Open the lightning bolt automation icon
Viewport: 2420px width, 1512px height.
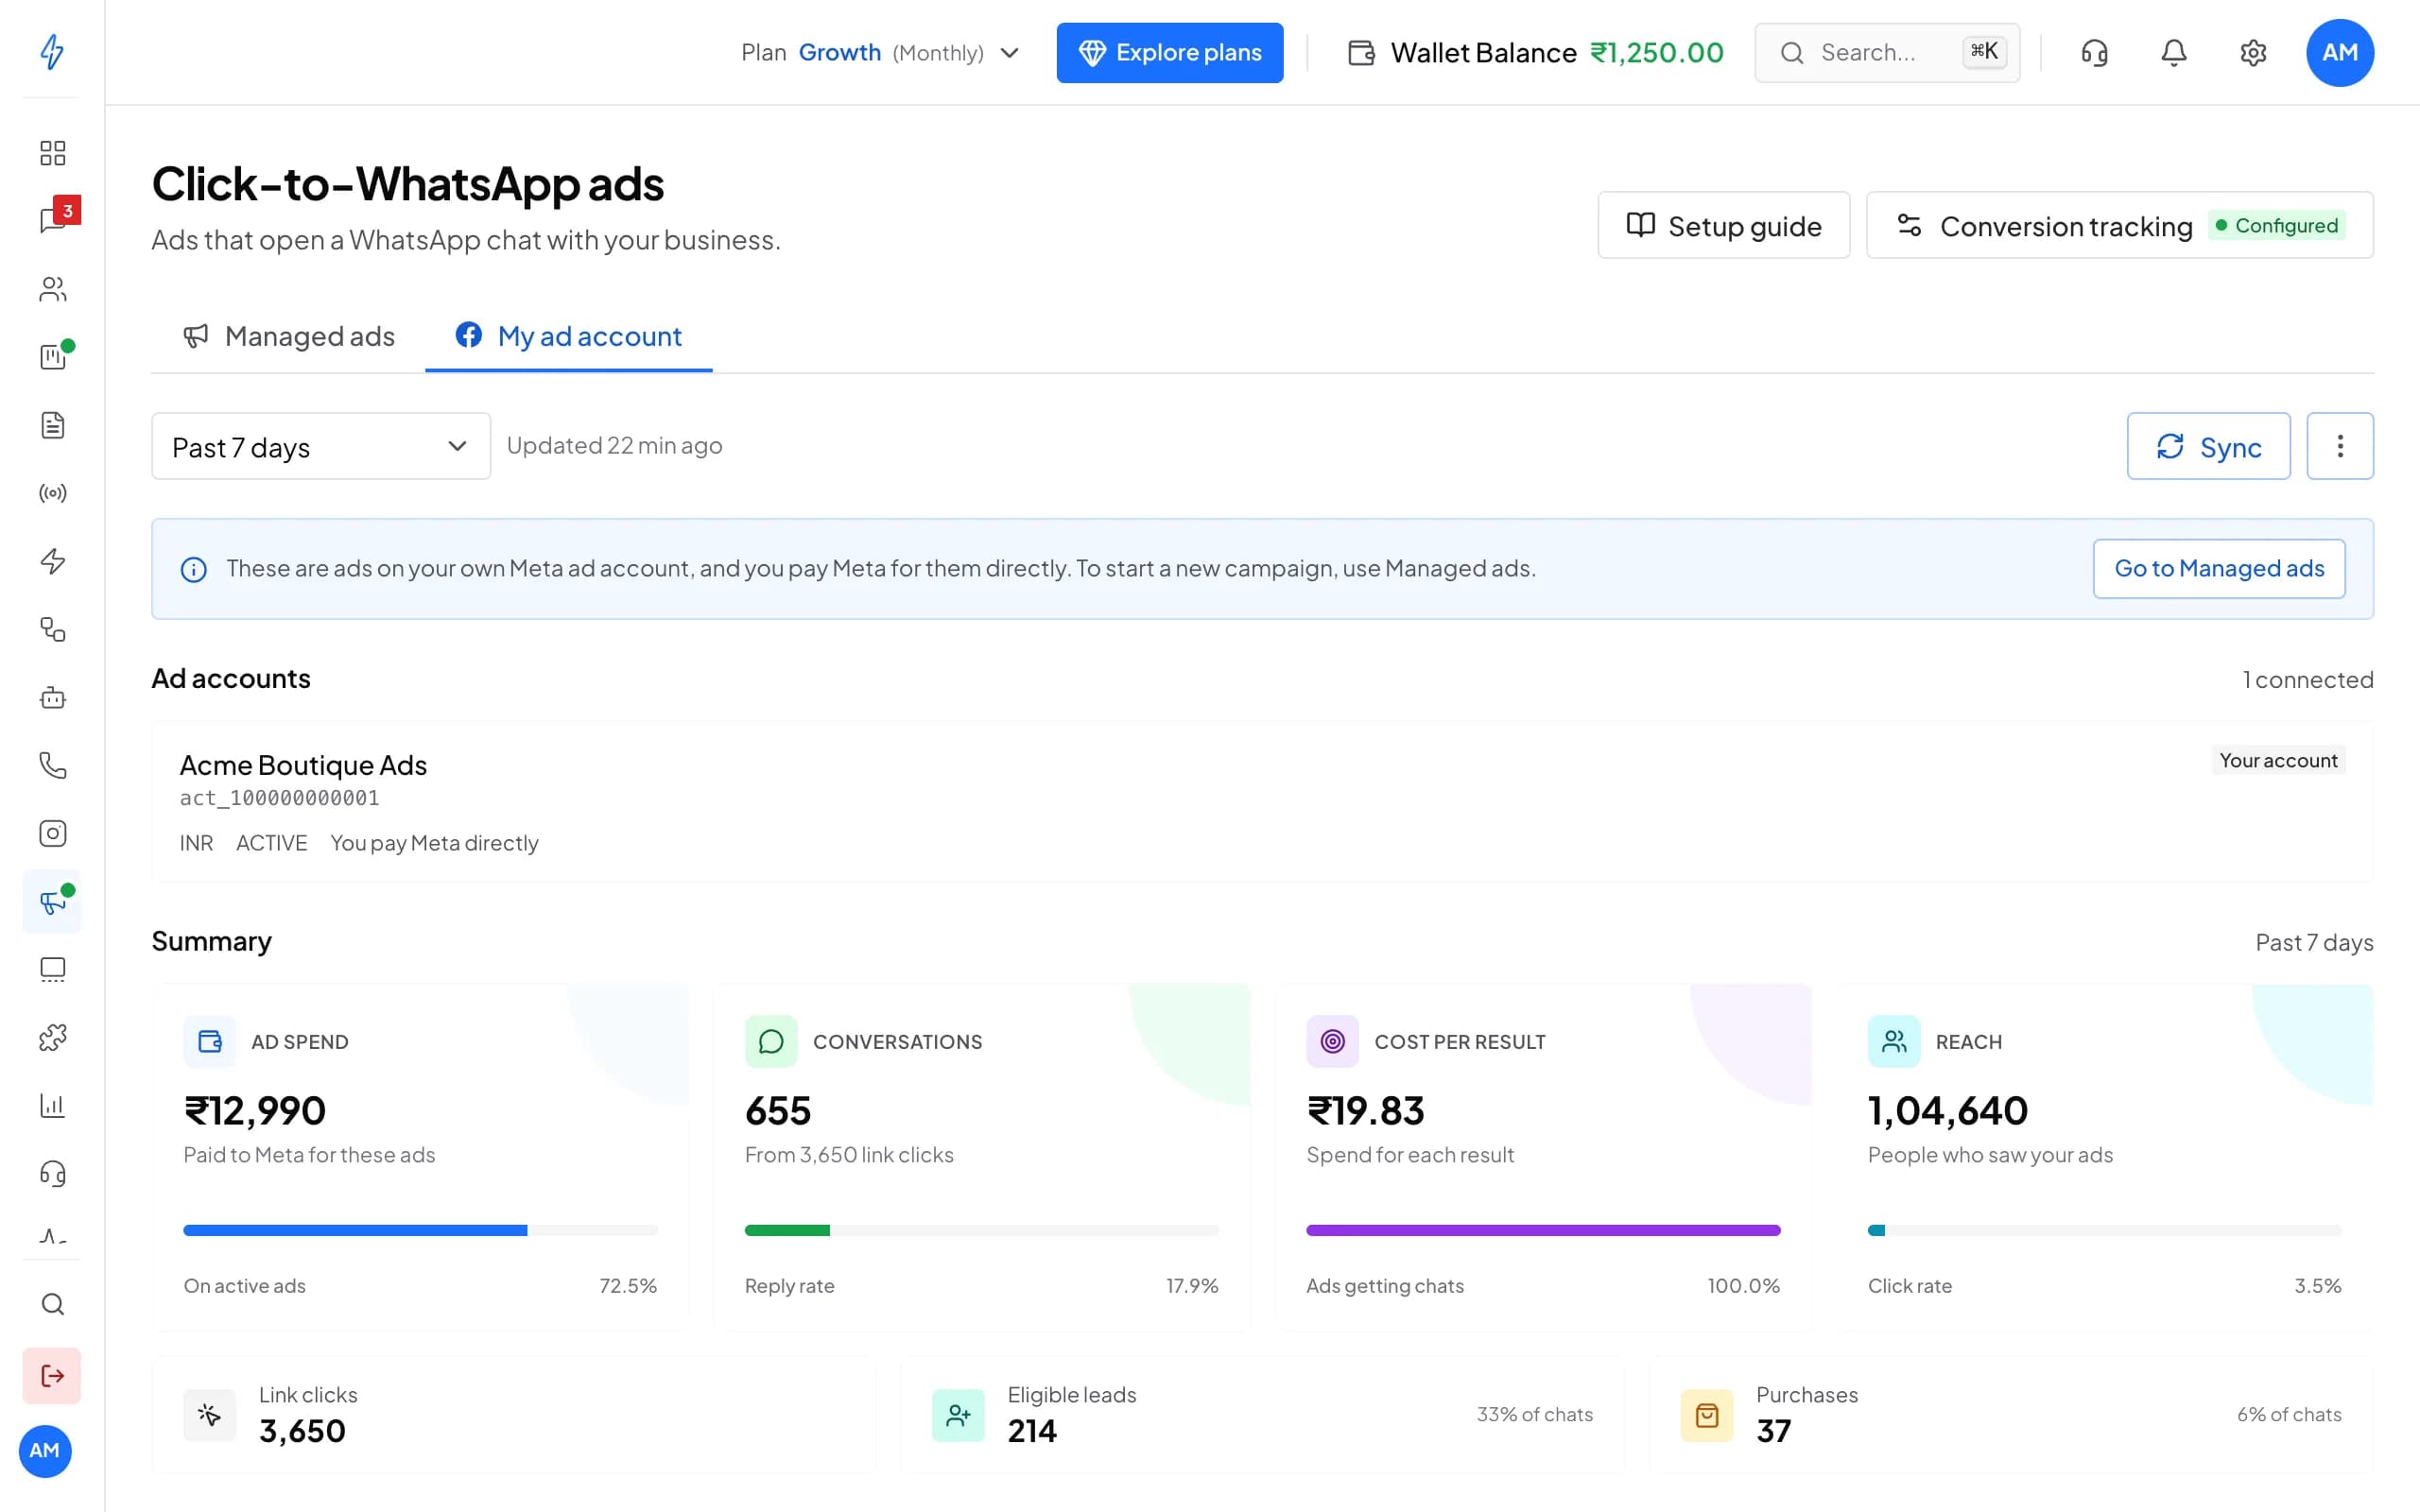tap(52, 561)
